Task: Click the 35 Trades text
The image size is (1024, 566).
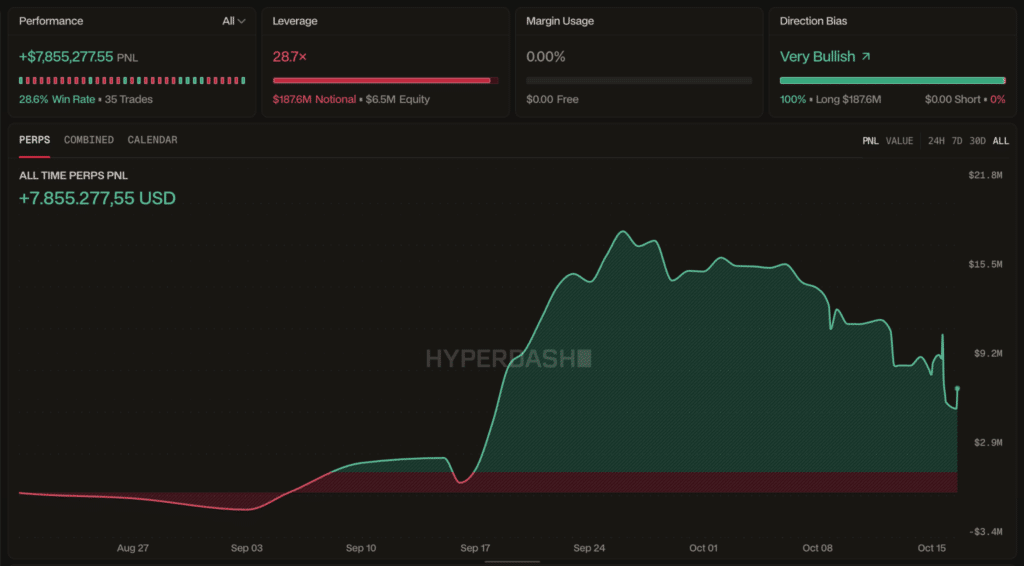Action: coord(129,99)
